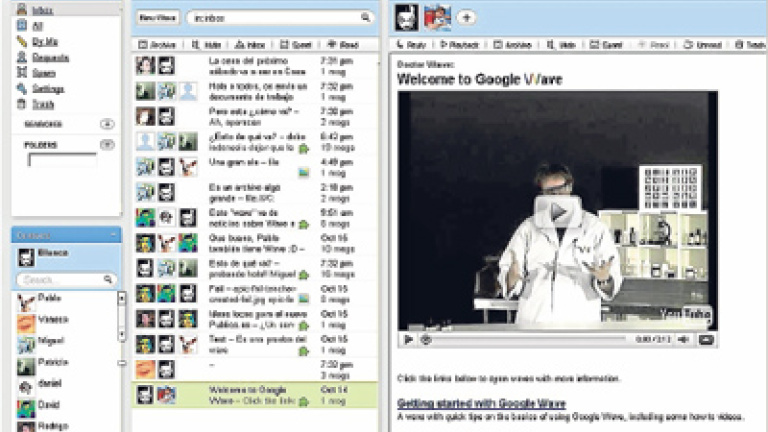This screenshot has width=768, height=432.
Task: Click the magnifier icon in wave search box
Action: [x=366, y=17]
